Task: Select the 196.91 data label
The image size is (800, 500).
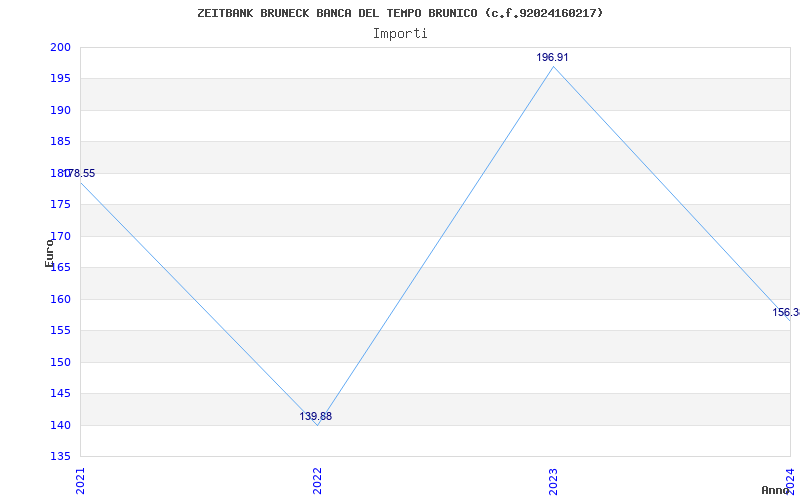Action: click(552, 58)
